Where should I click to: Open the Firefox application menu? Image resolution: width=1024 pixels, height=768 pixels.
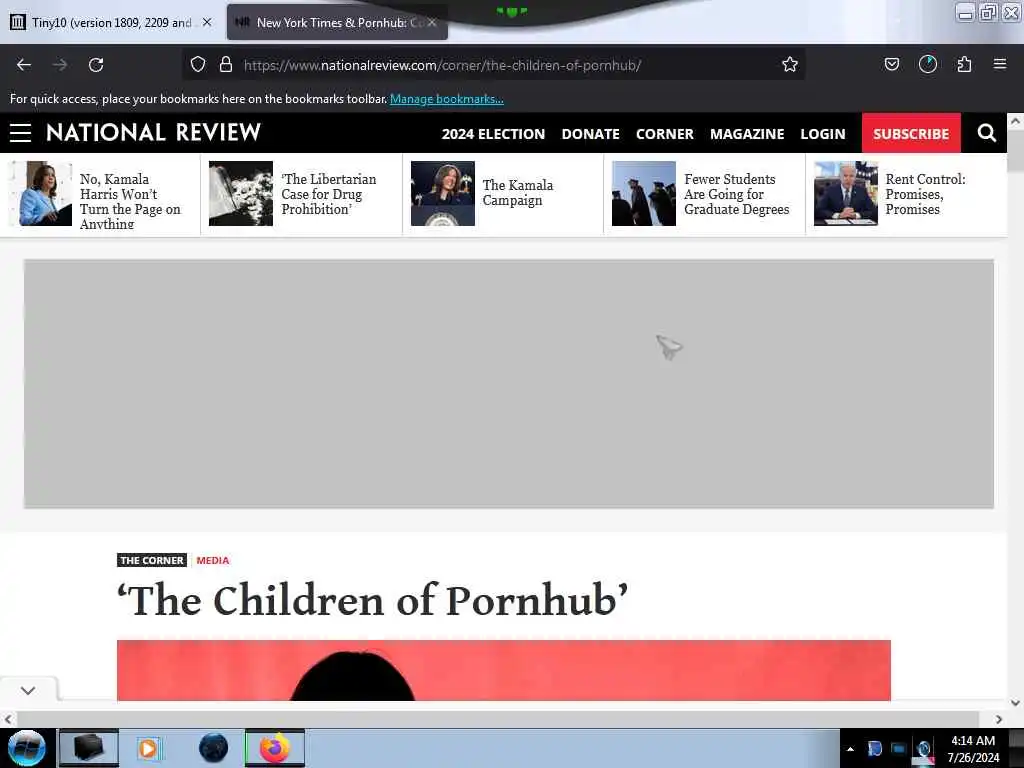(999, 64)
